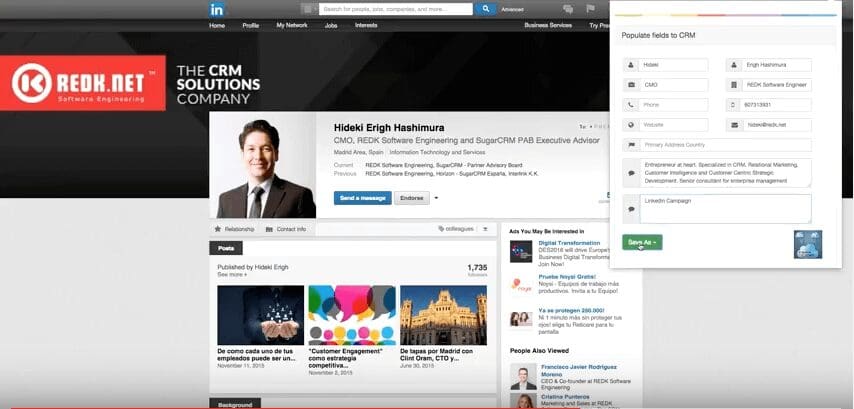Click See more under Published by
Image resolution: width=854 pixels, height=409 pixels.
[x=232, y=275]
